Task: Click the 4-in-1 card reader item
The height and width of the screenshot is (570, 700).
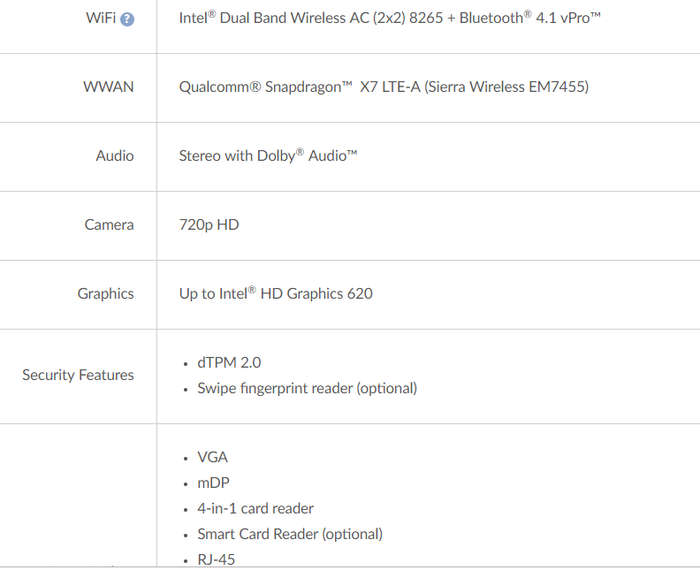Action: point(255,508)
